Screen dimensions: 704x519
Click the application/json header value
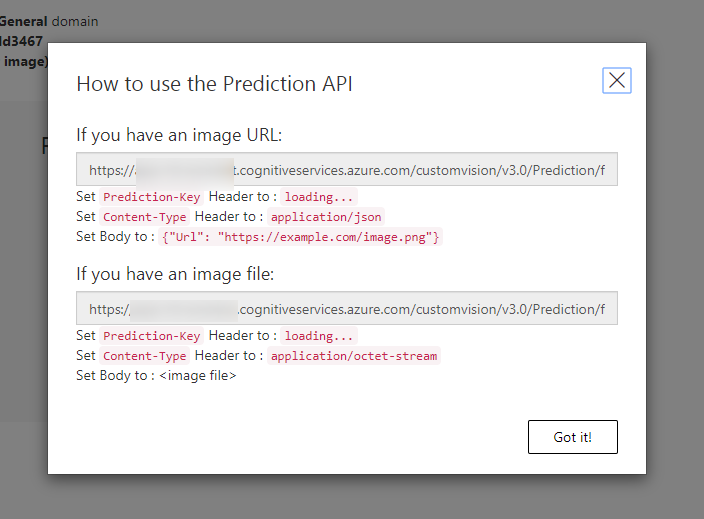coord(326,217)
